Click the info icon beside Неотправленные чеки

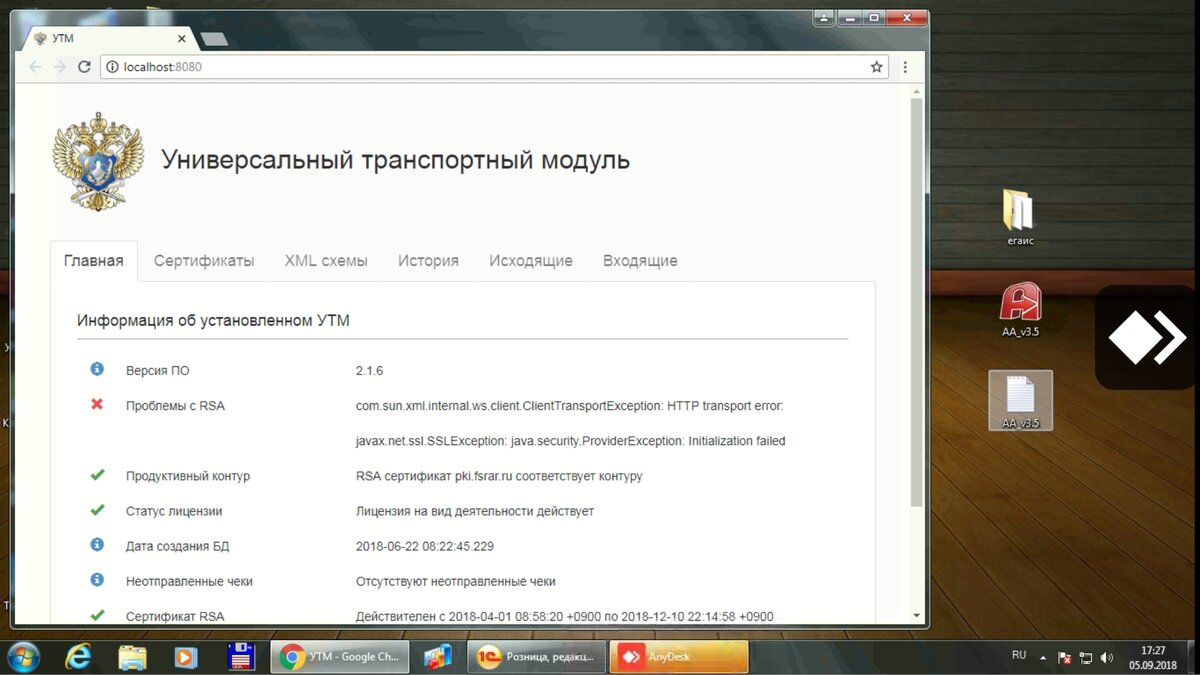(x=97, y=580)
